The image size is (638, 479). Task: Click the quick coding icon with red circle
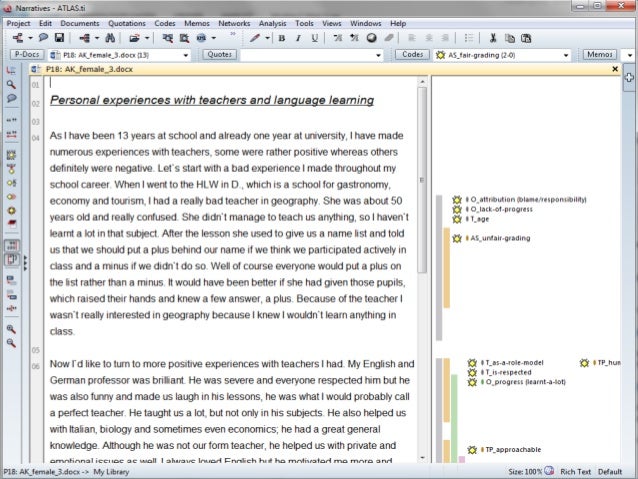(x=11, y=197)
